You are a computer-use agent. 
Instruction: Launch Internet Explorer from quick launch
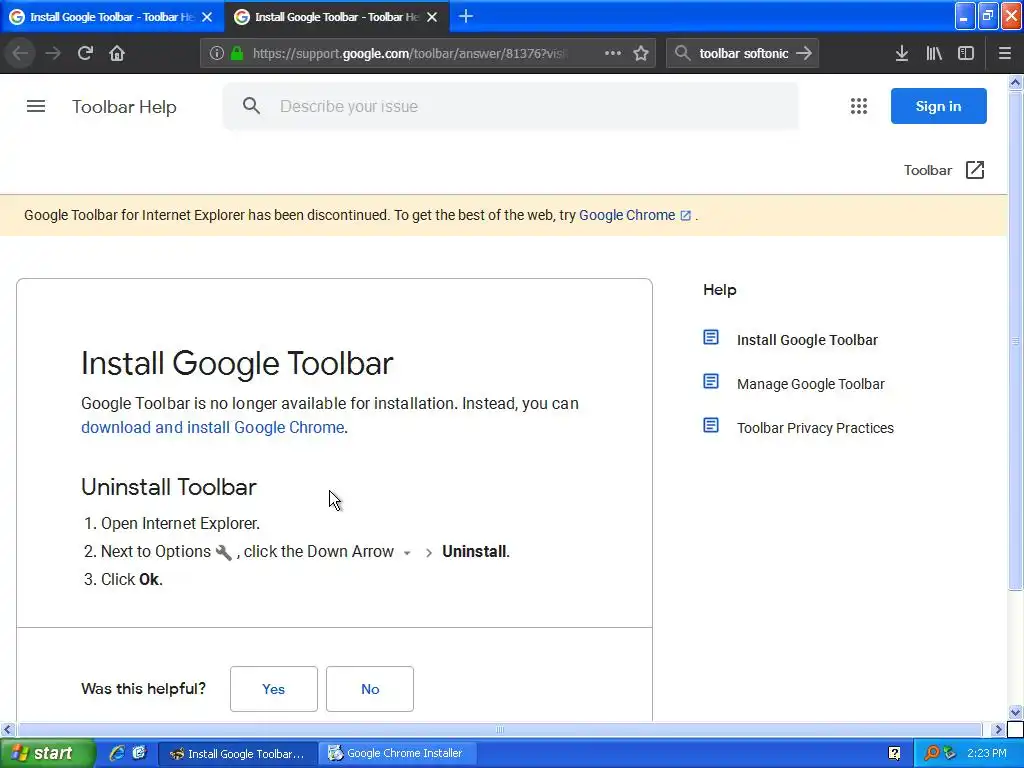coord(117,753)
